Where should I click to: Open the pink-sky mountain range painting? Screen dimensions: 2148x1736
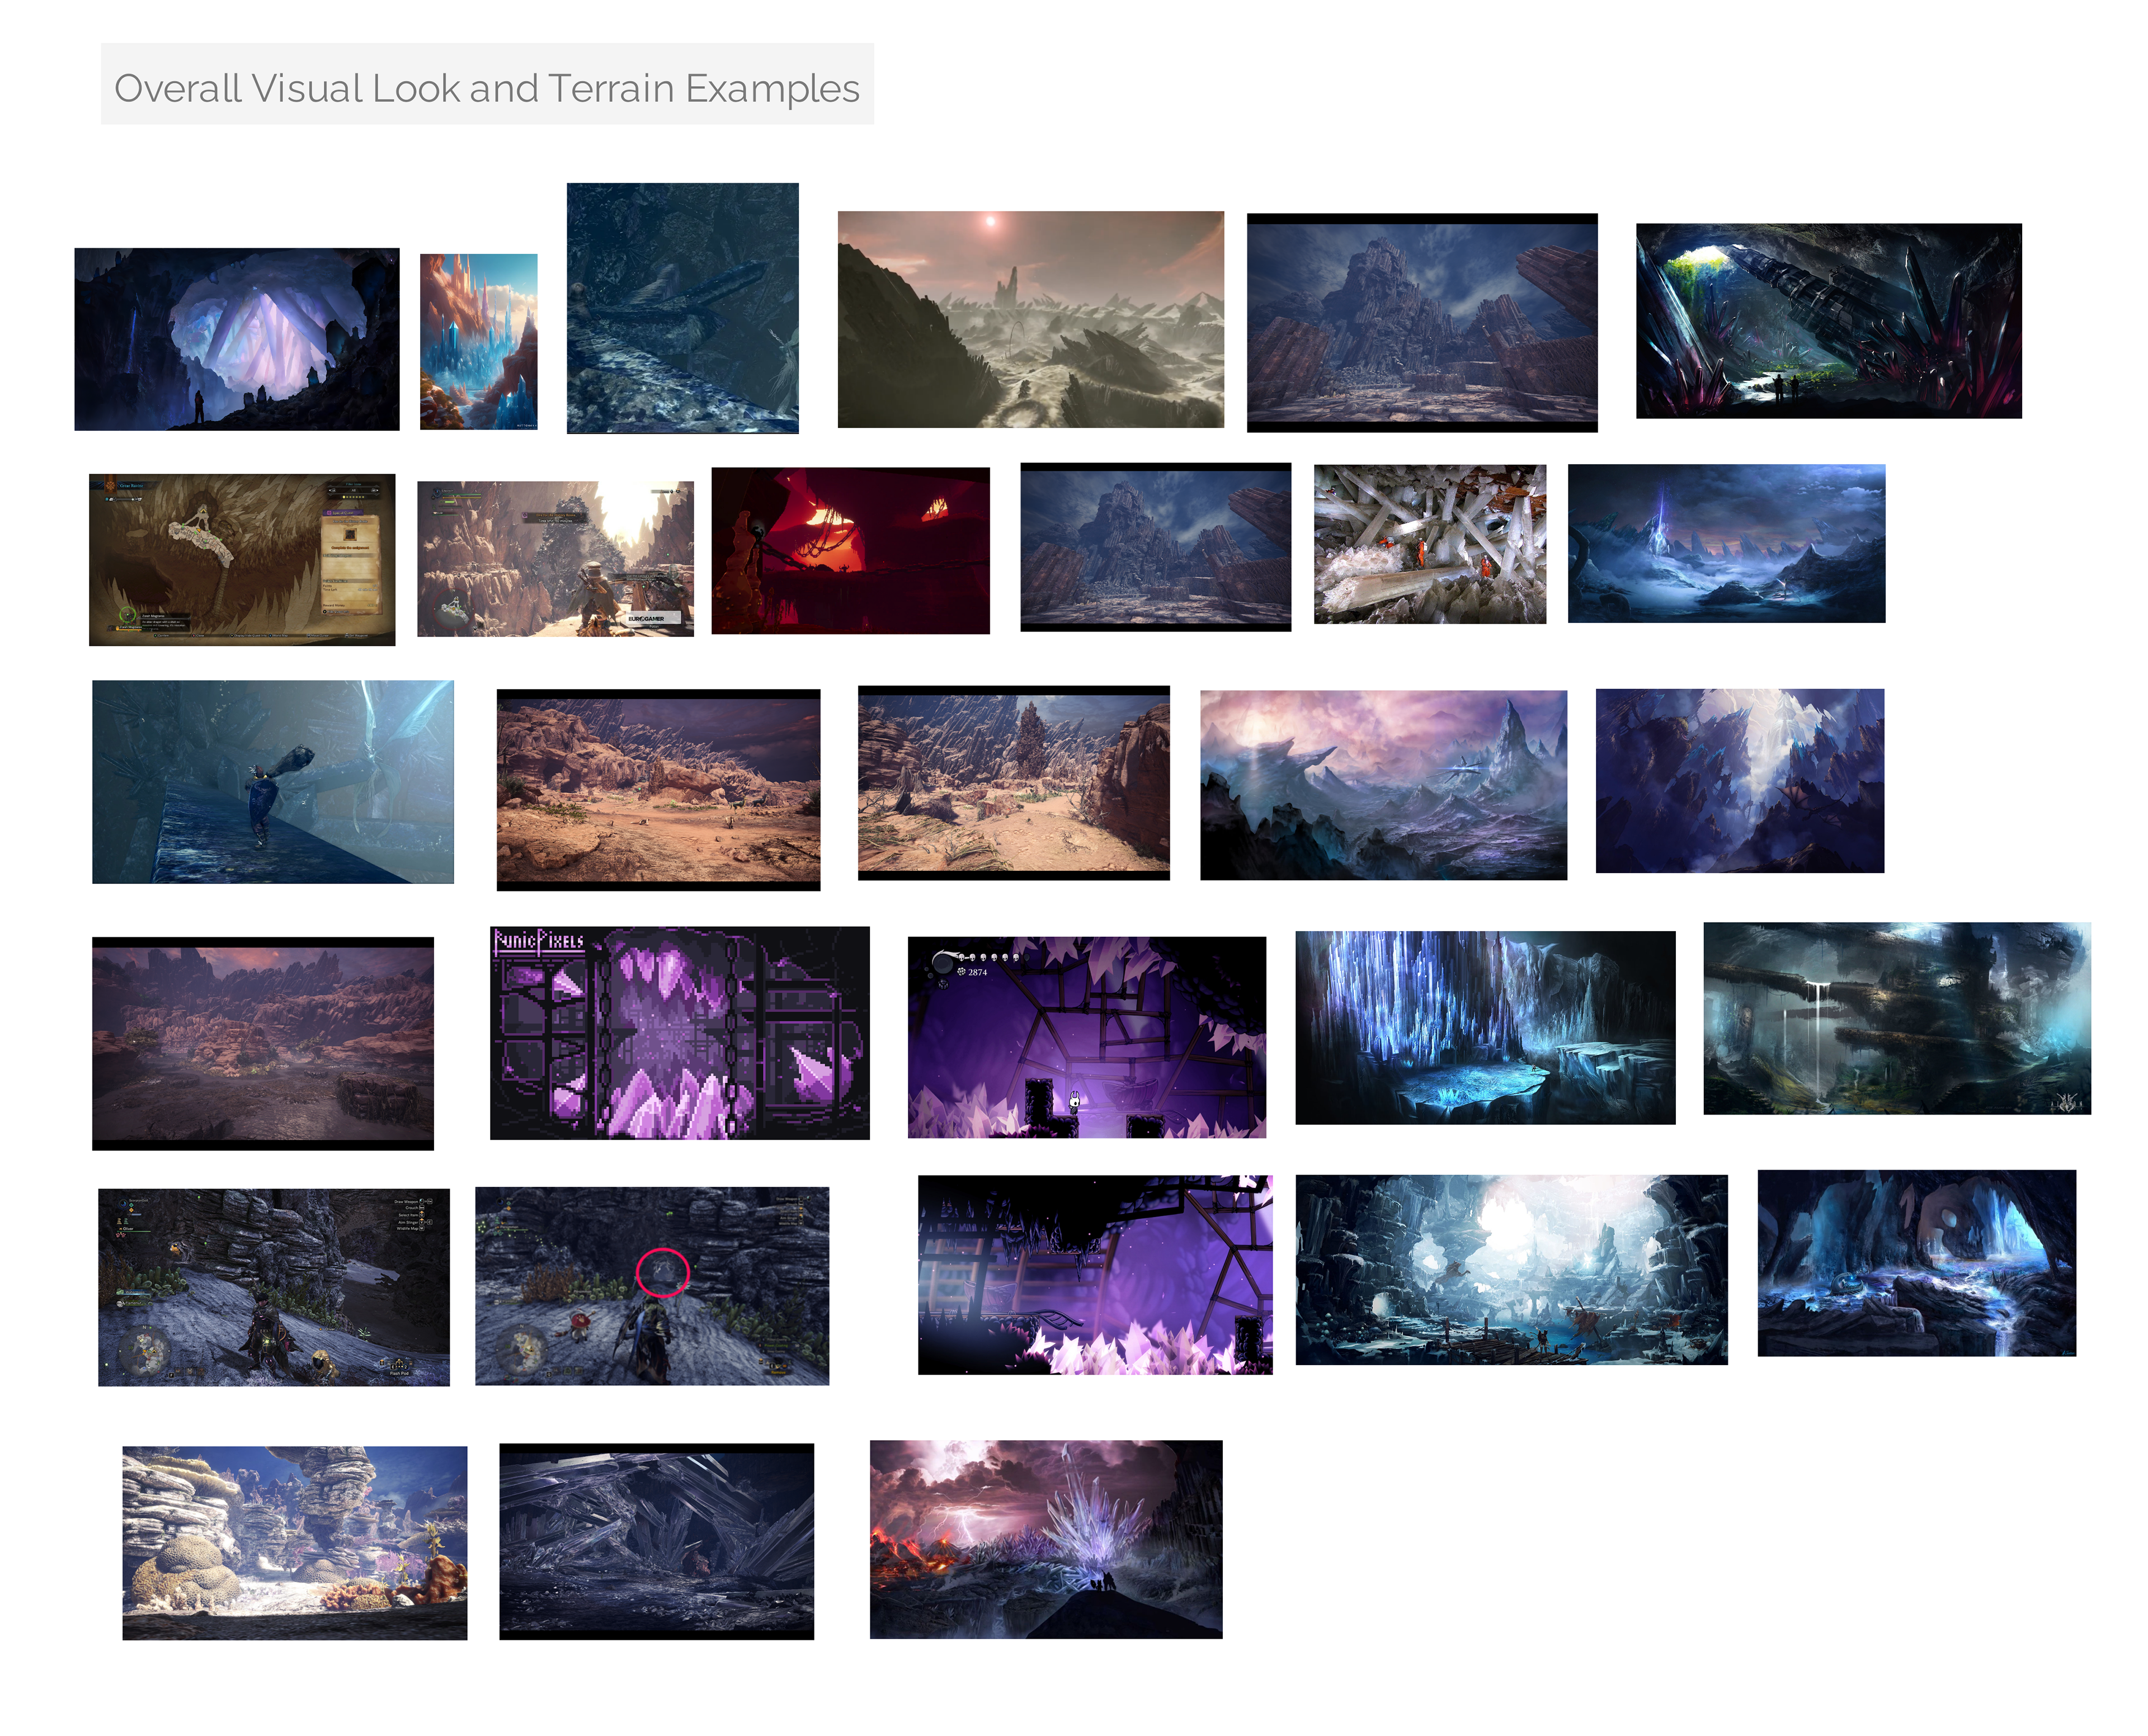click(x=1383, y=785)
